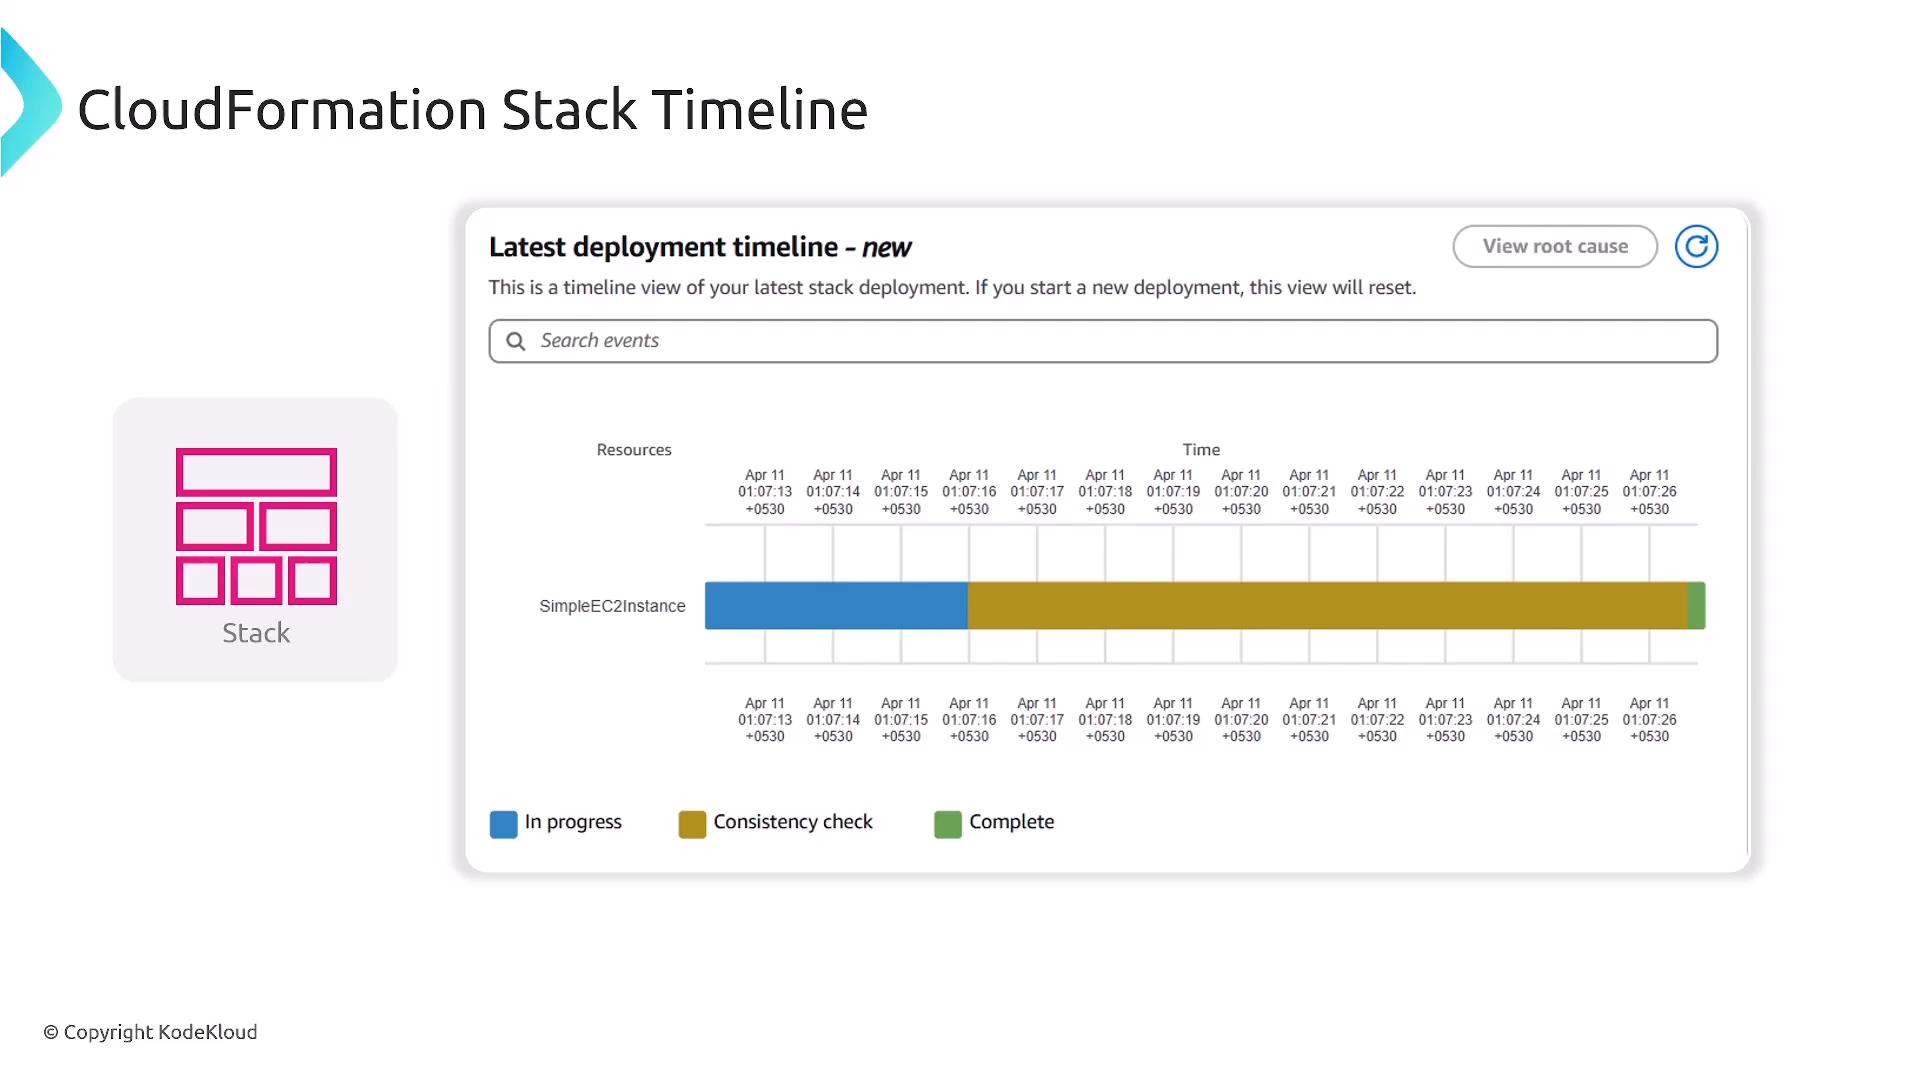The height and width of the screenshot is (1080, 1920).
Task: Click the refresh timeline icon
Action: (x=1696, y=246)
